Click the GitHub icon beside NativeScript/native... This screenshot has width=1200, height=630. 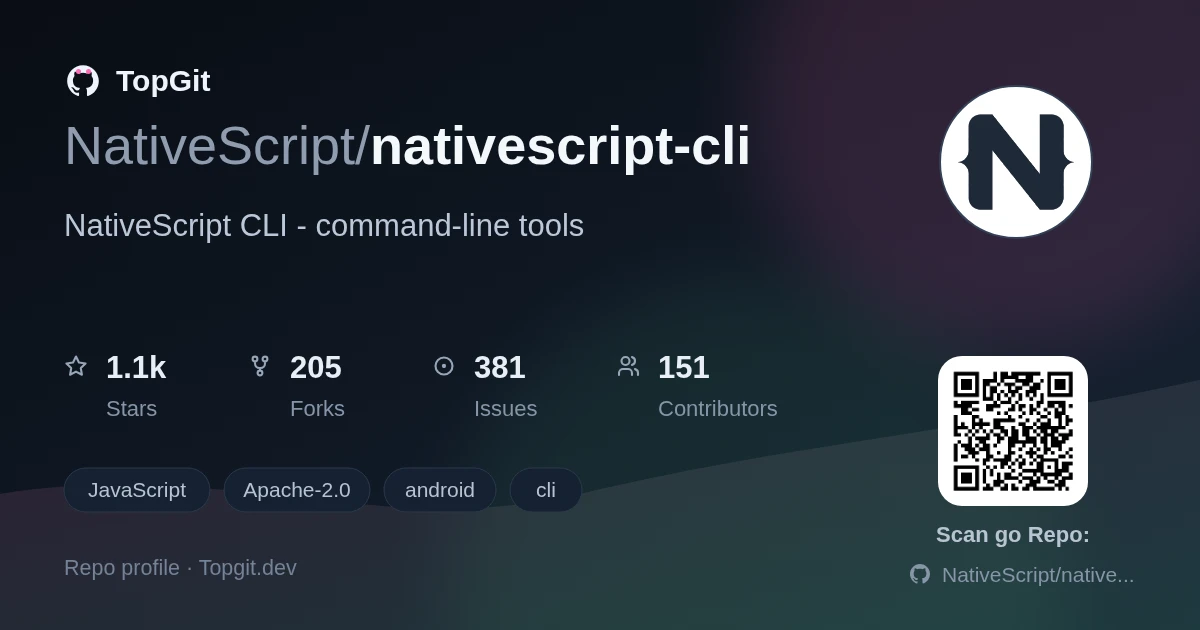(920, 574)
